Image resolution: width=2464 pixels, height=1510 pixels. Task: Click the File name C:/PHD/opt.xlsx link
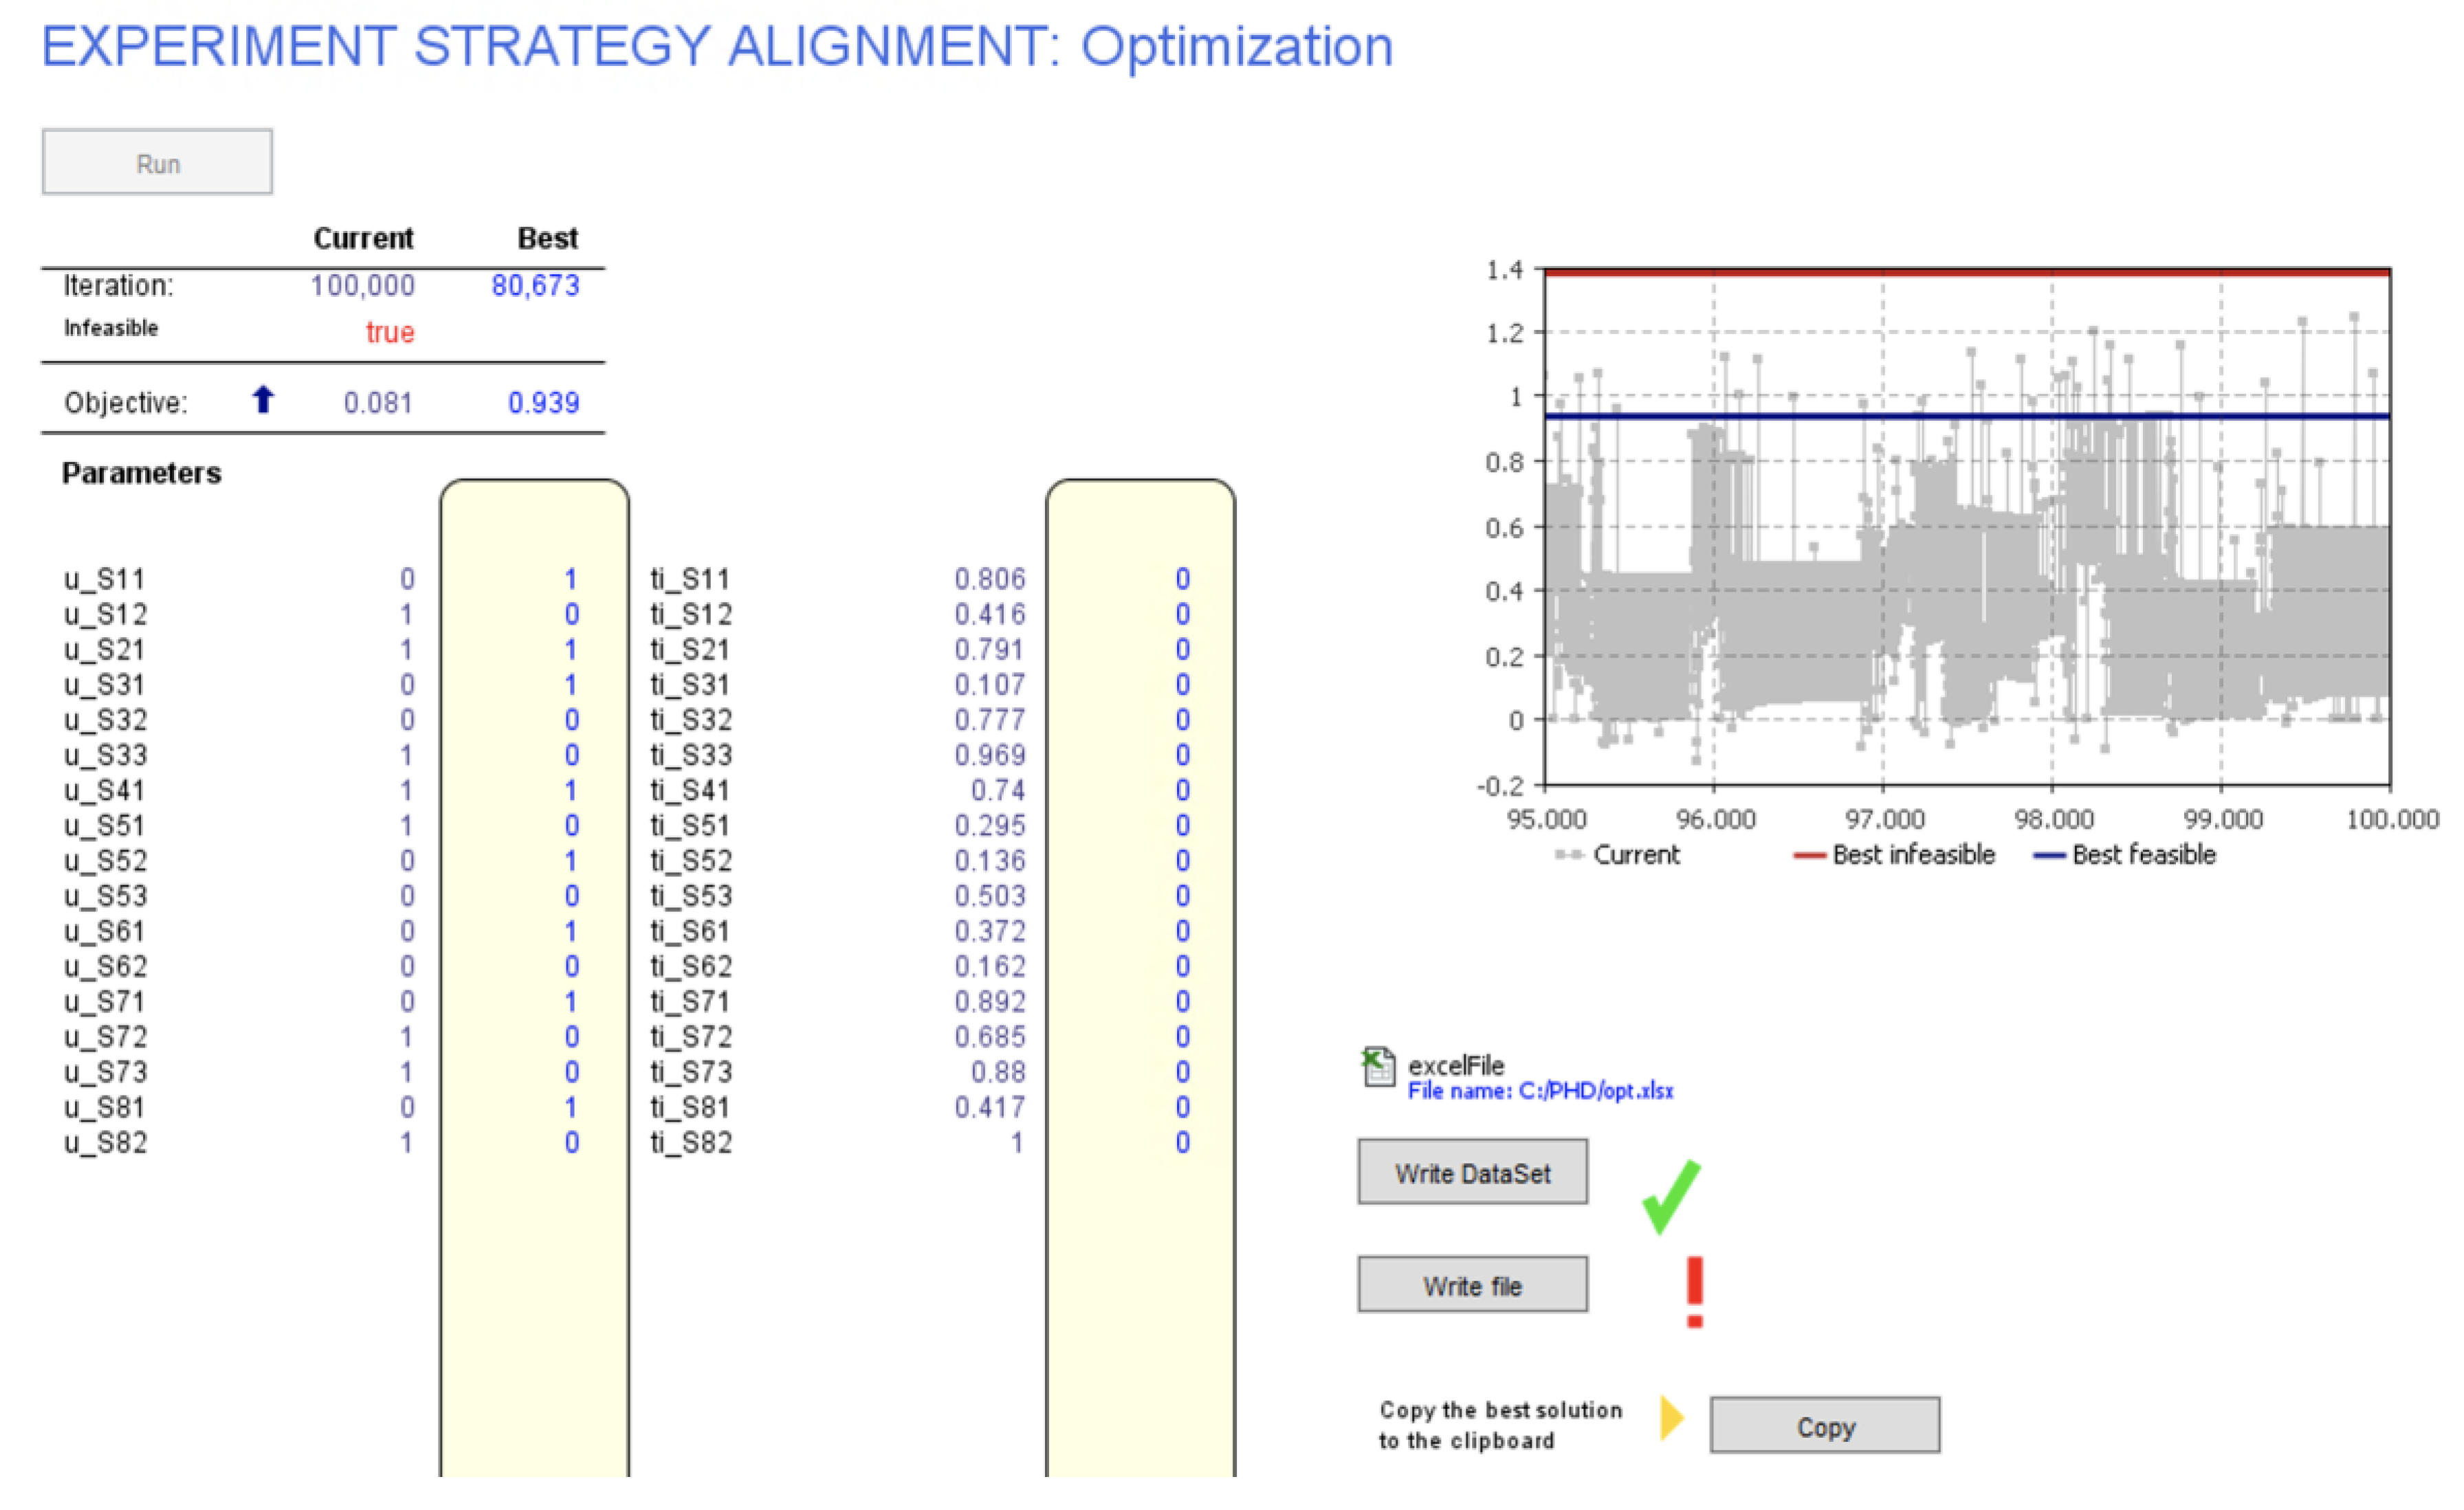tap(1540, 1091)
